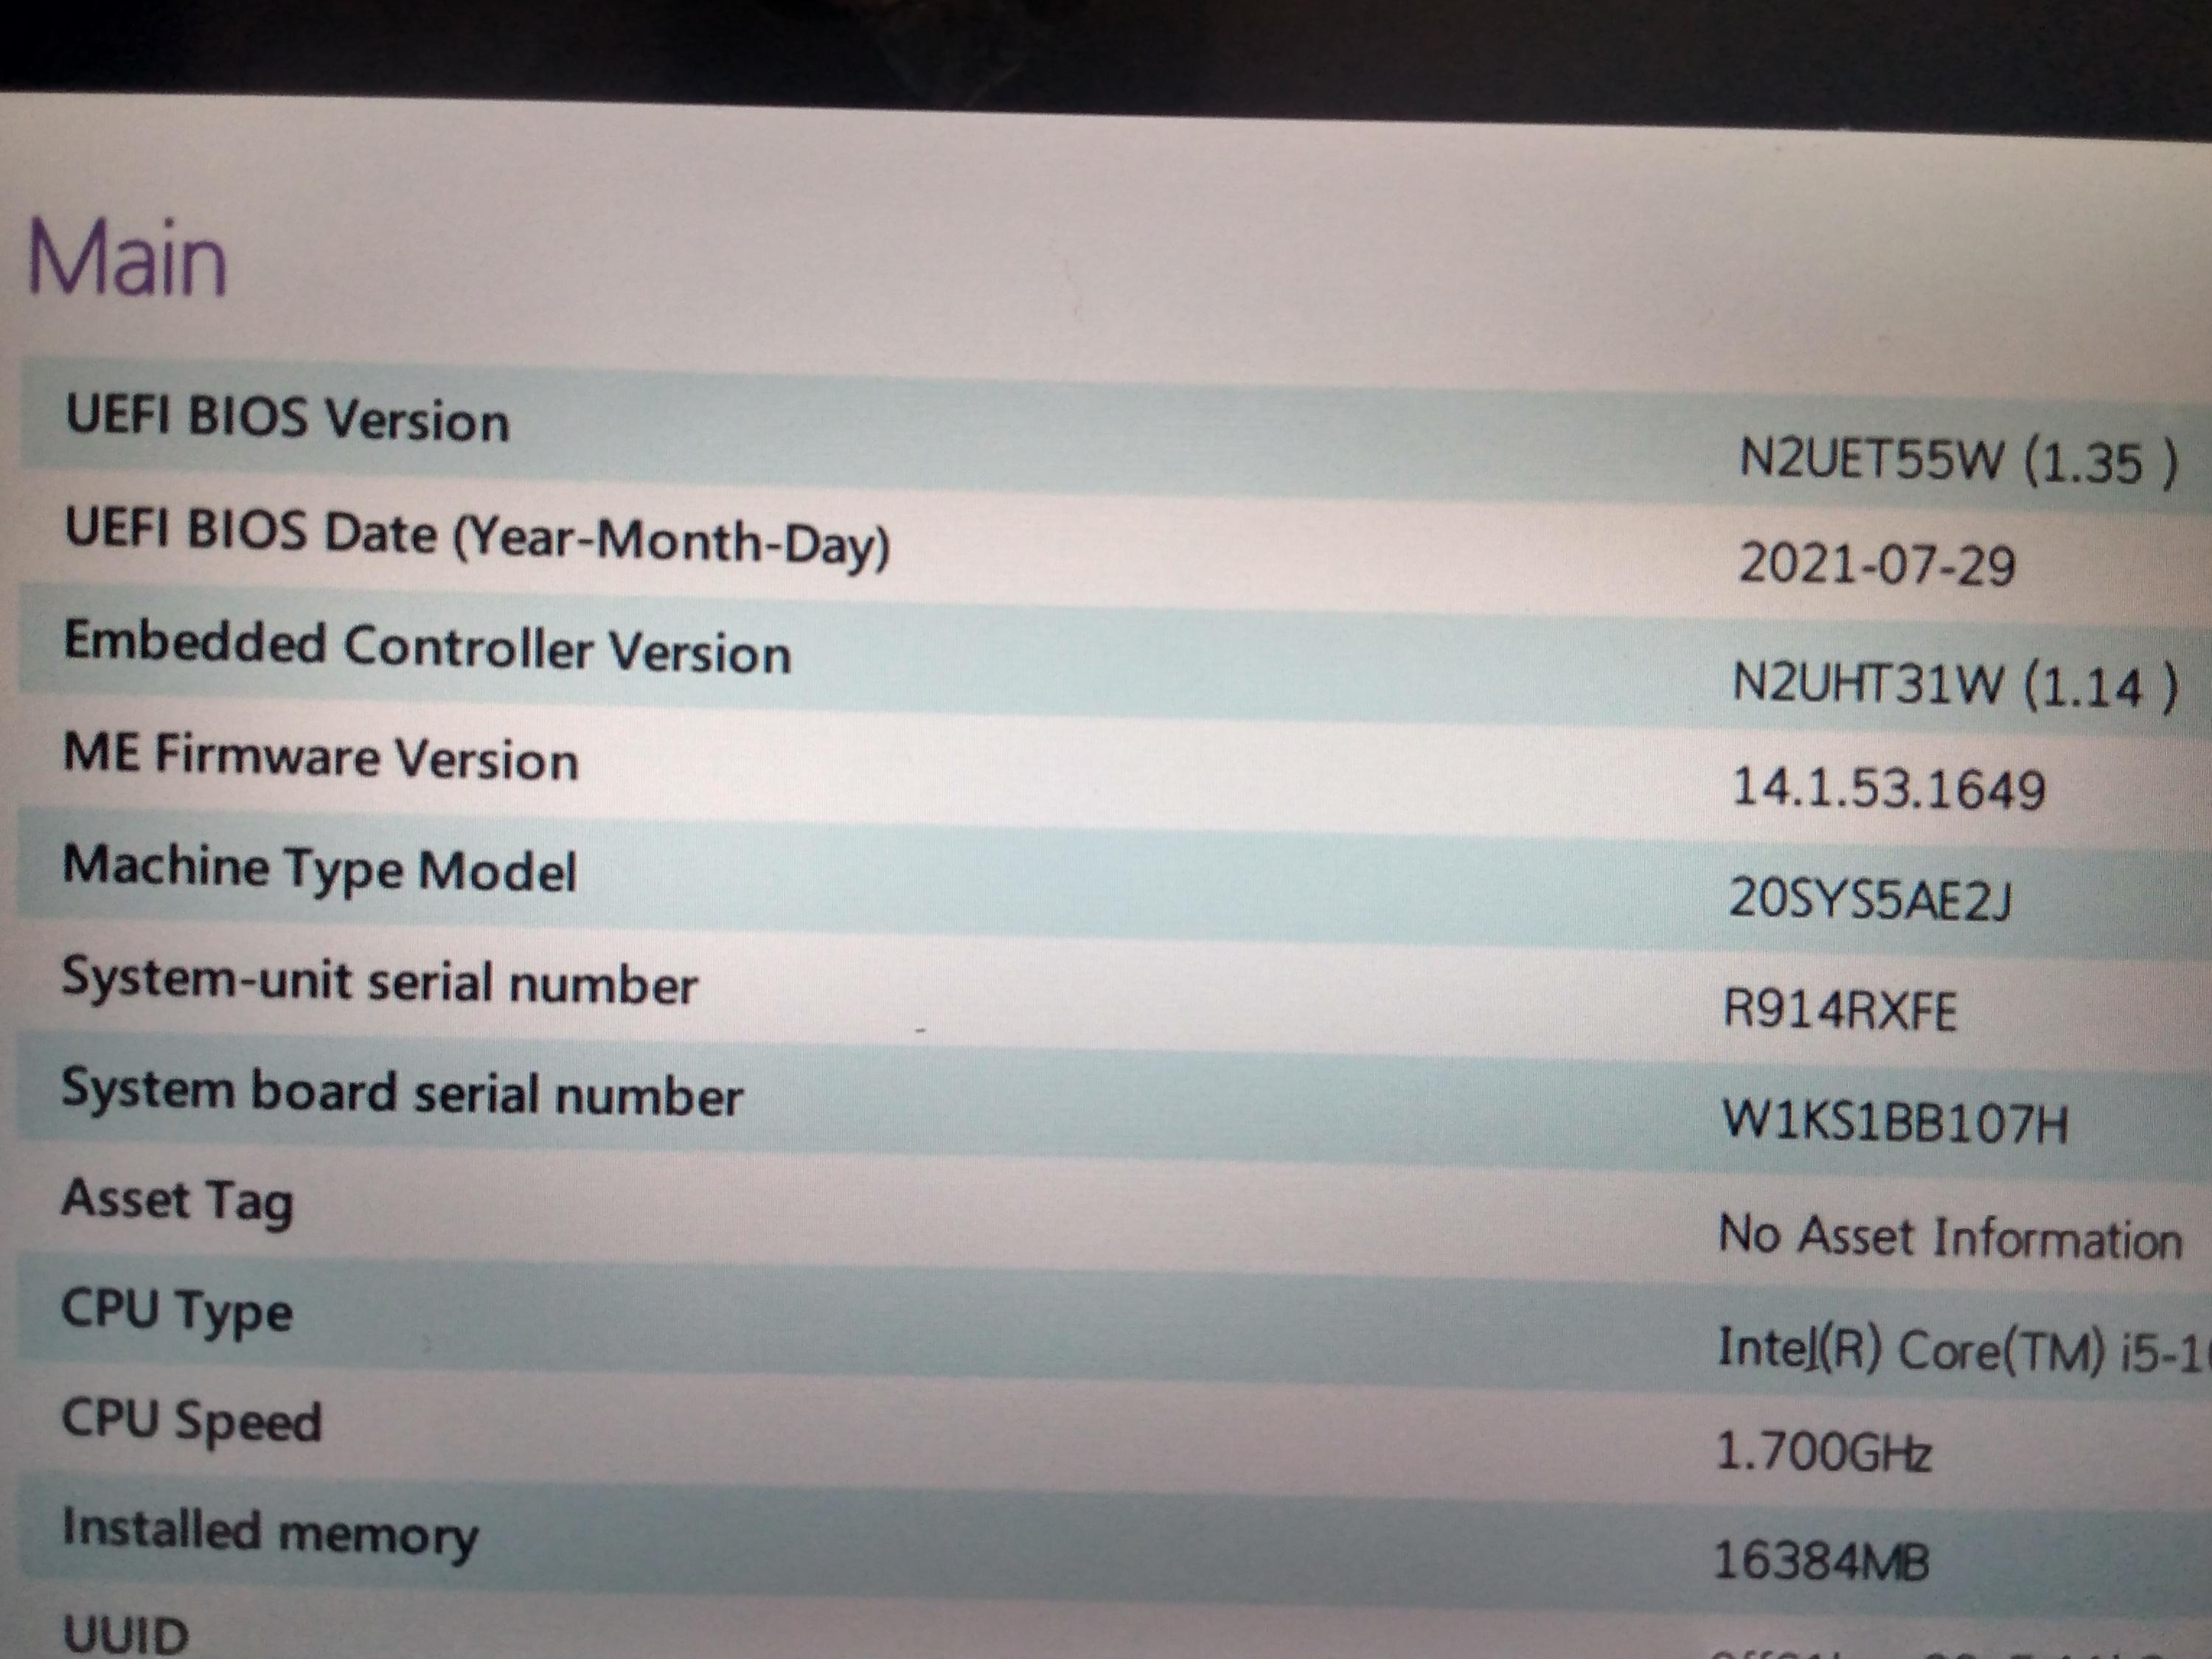
Task: Select the CPU Type row label
Action: click(x=177, y=1312)
